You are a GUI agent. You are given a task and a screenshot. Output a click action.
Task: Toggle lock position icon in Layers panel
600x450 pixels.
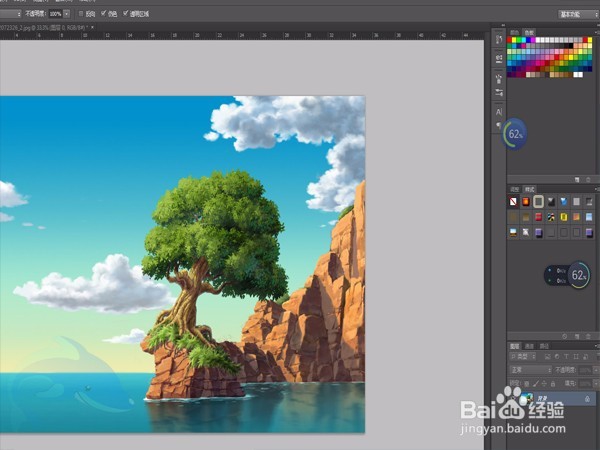tap(544, 383)
